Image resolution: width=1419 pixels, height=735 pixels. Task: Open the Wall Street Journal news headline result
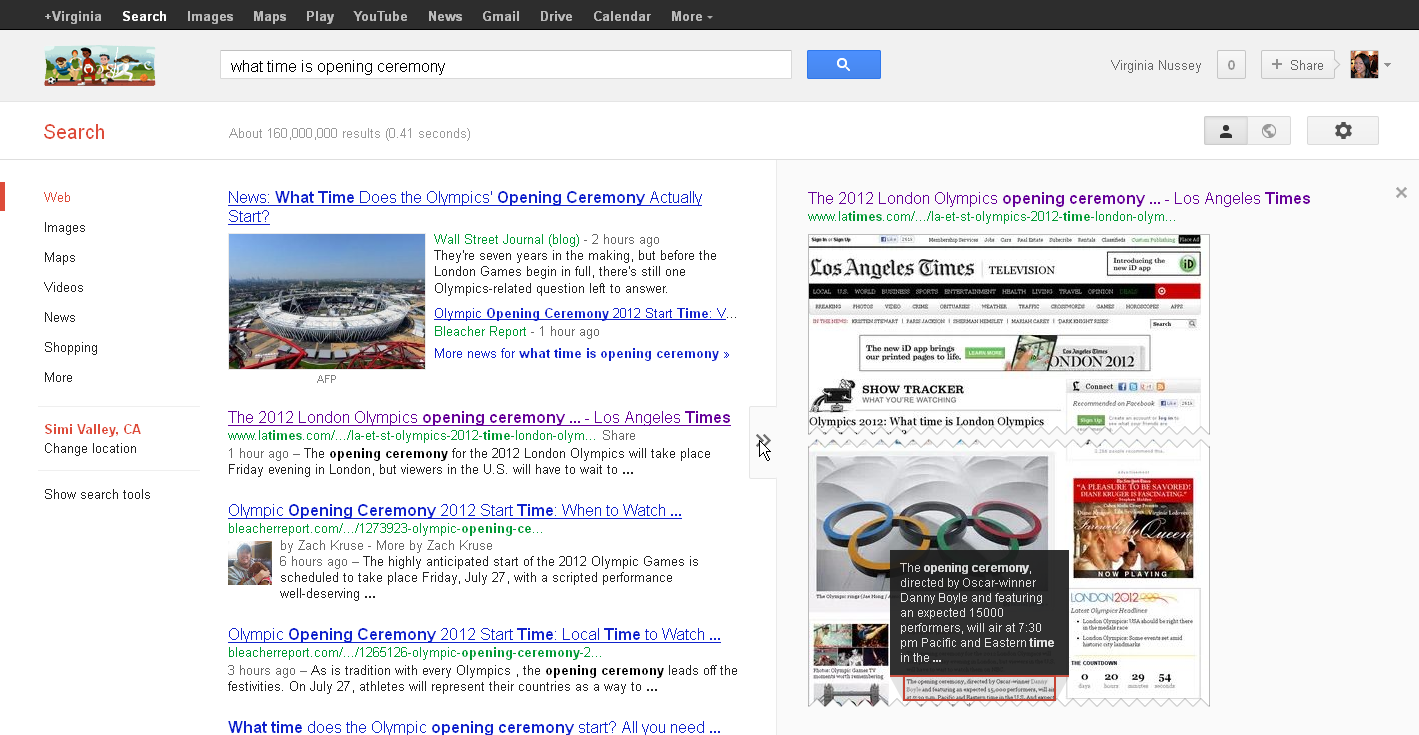point(465,207)
